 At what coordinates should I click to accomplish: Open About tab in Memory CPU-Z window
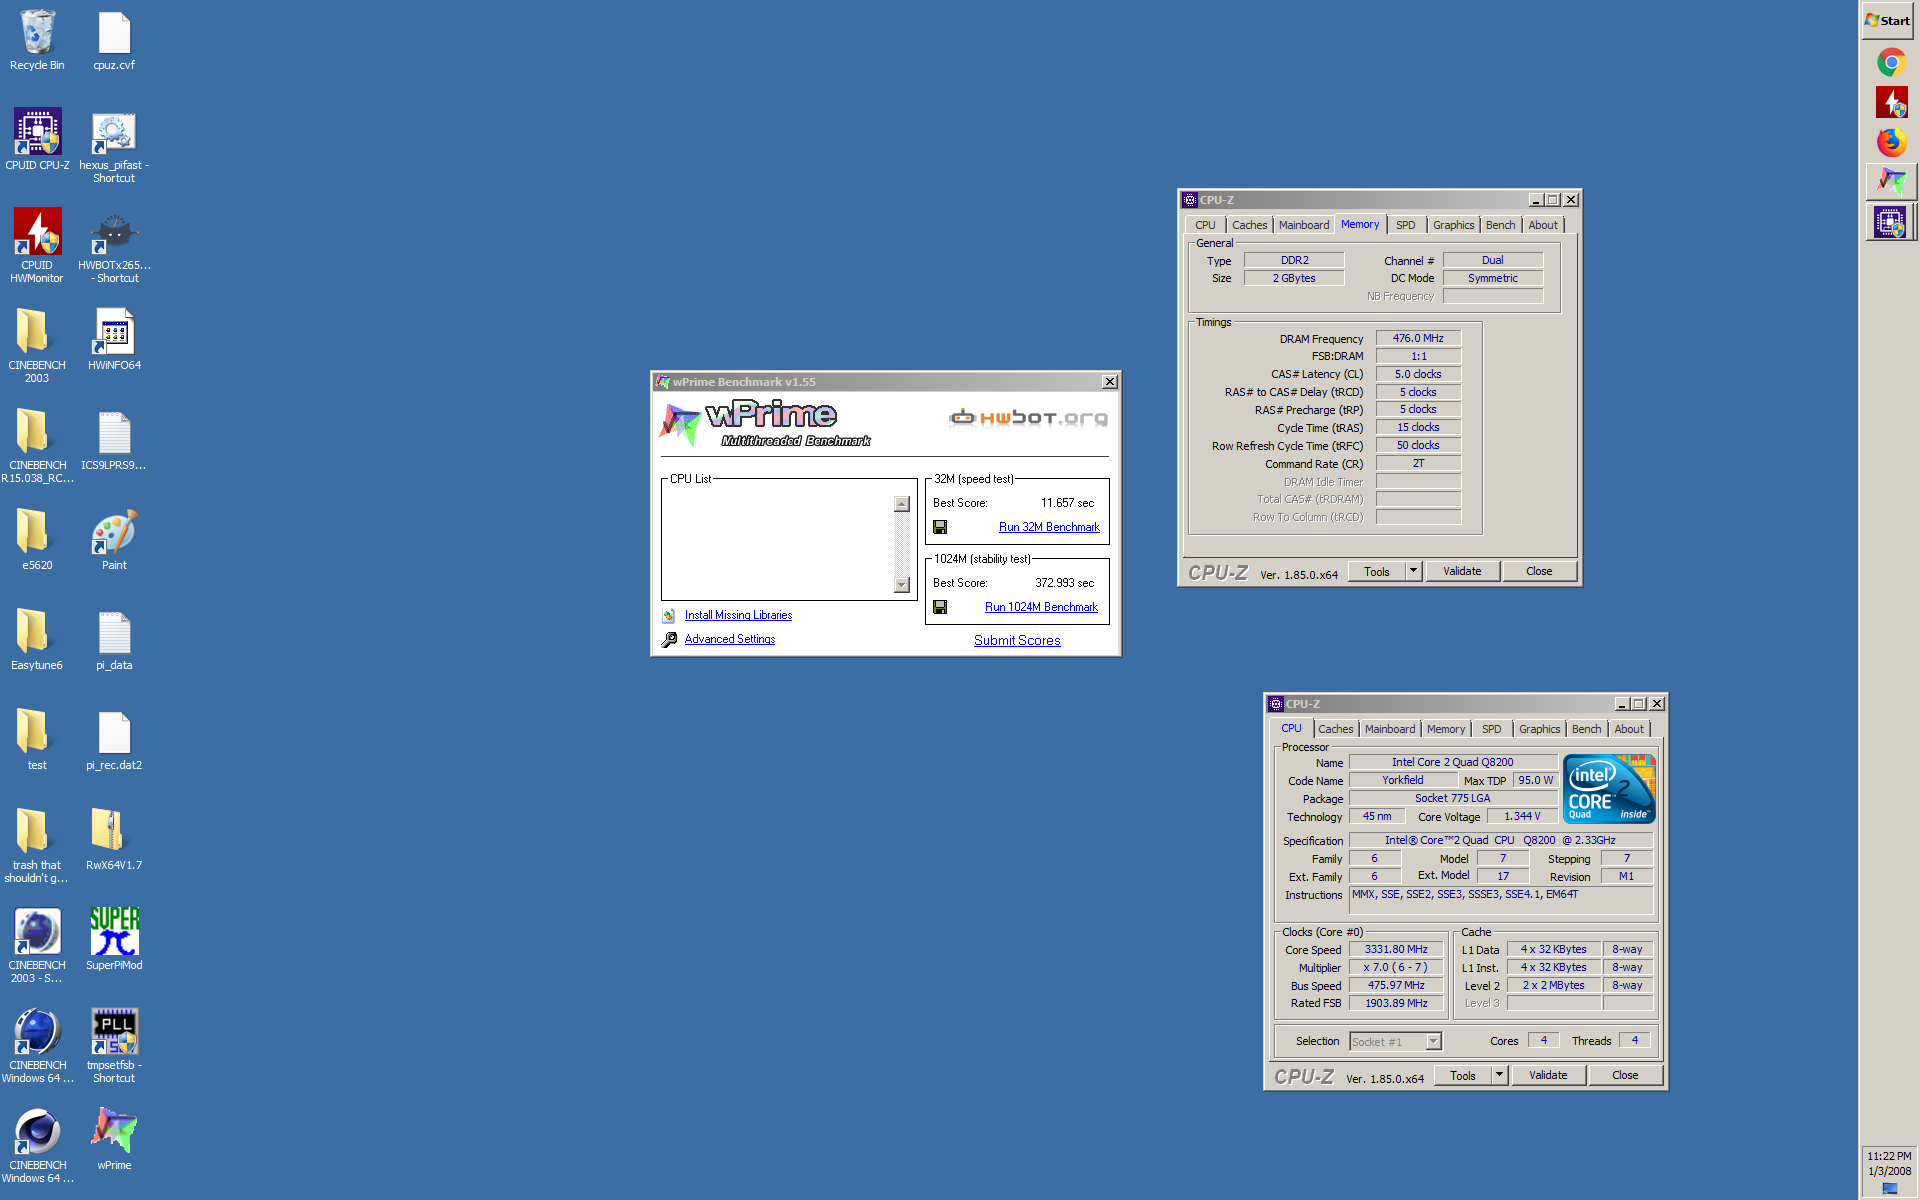tap(1543, 225)
